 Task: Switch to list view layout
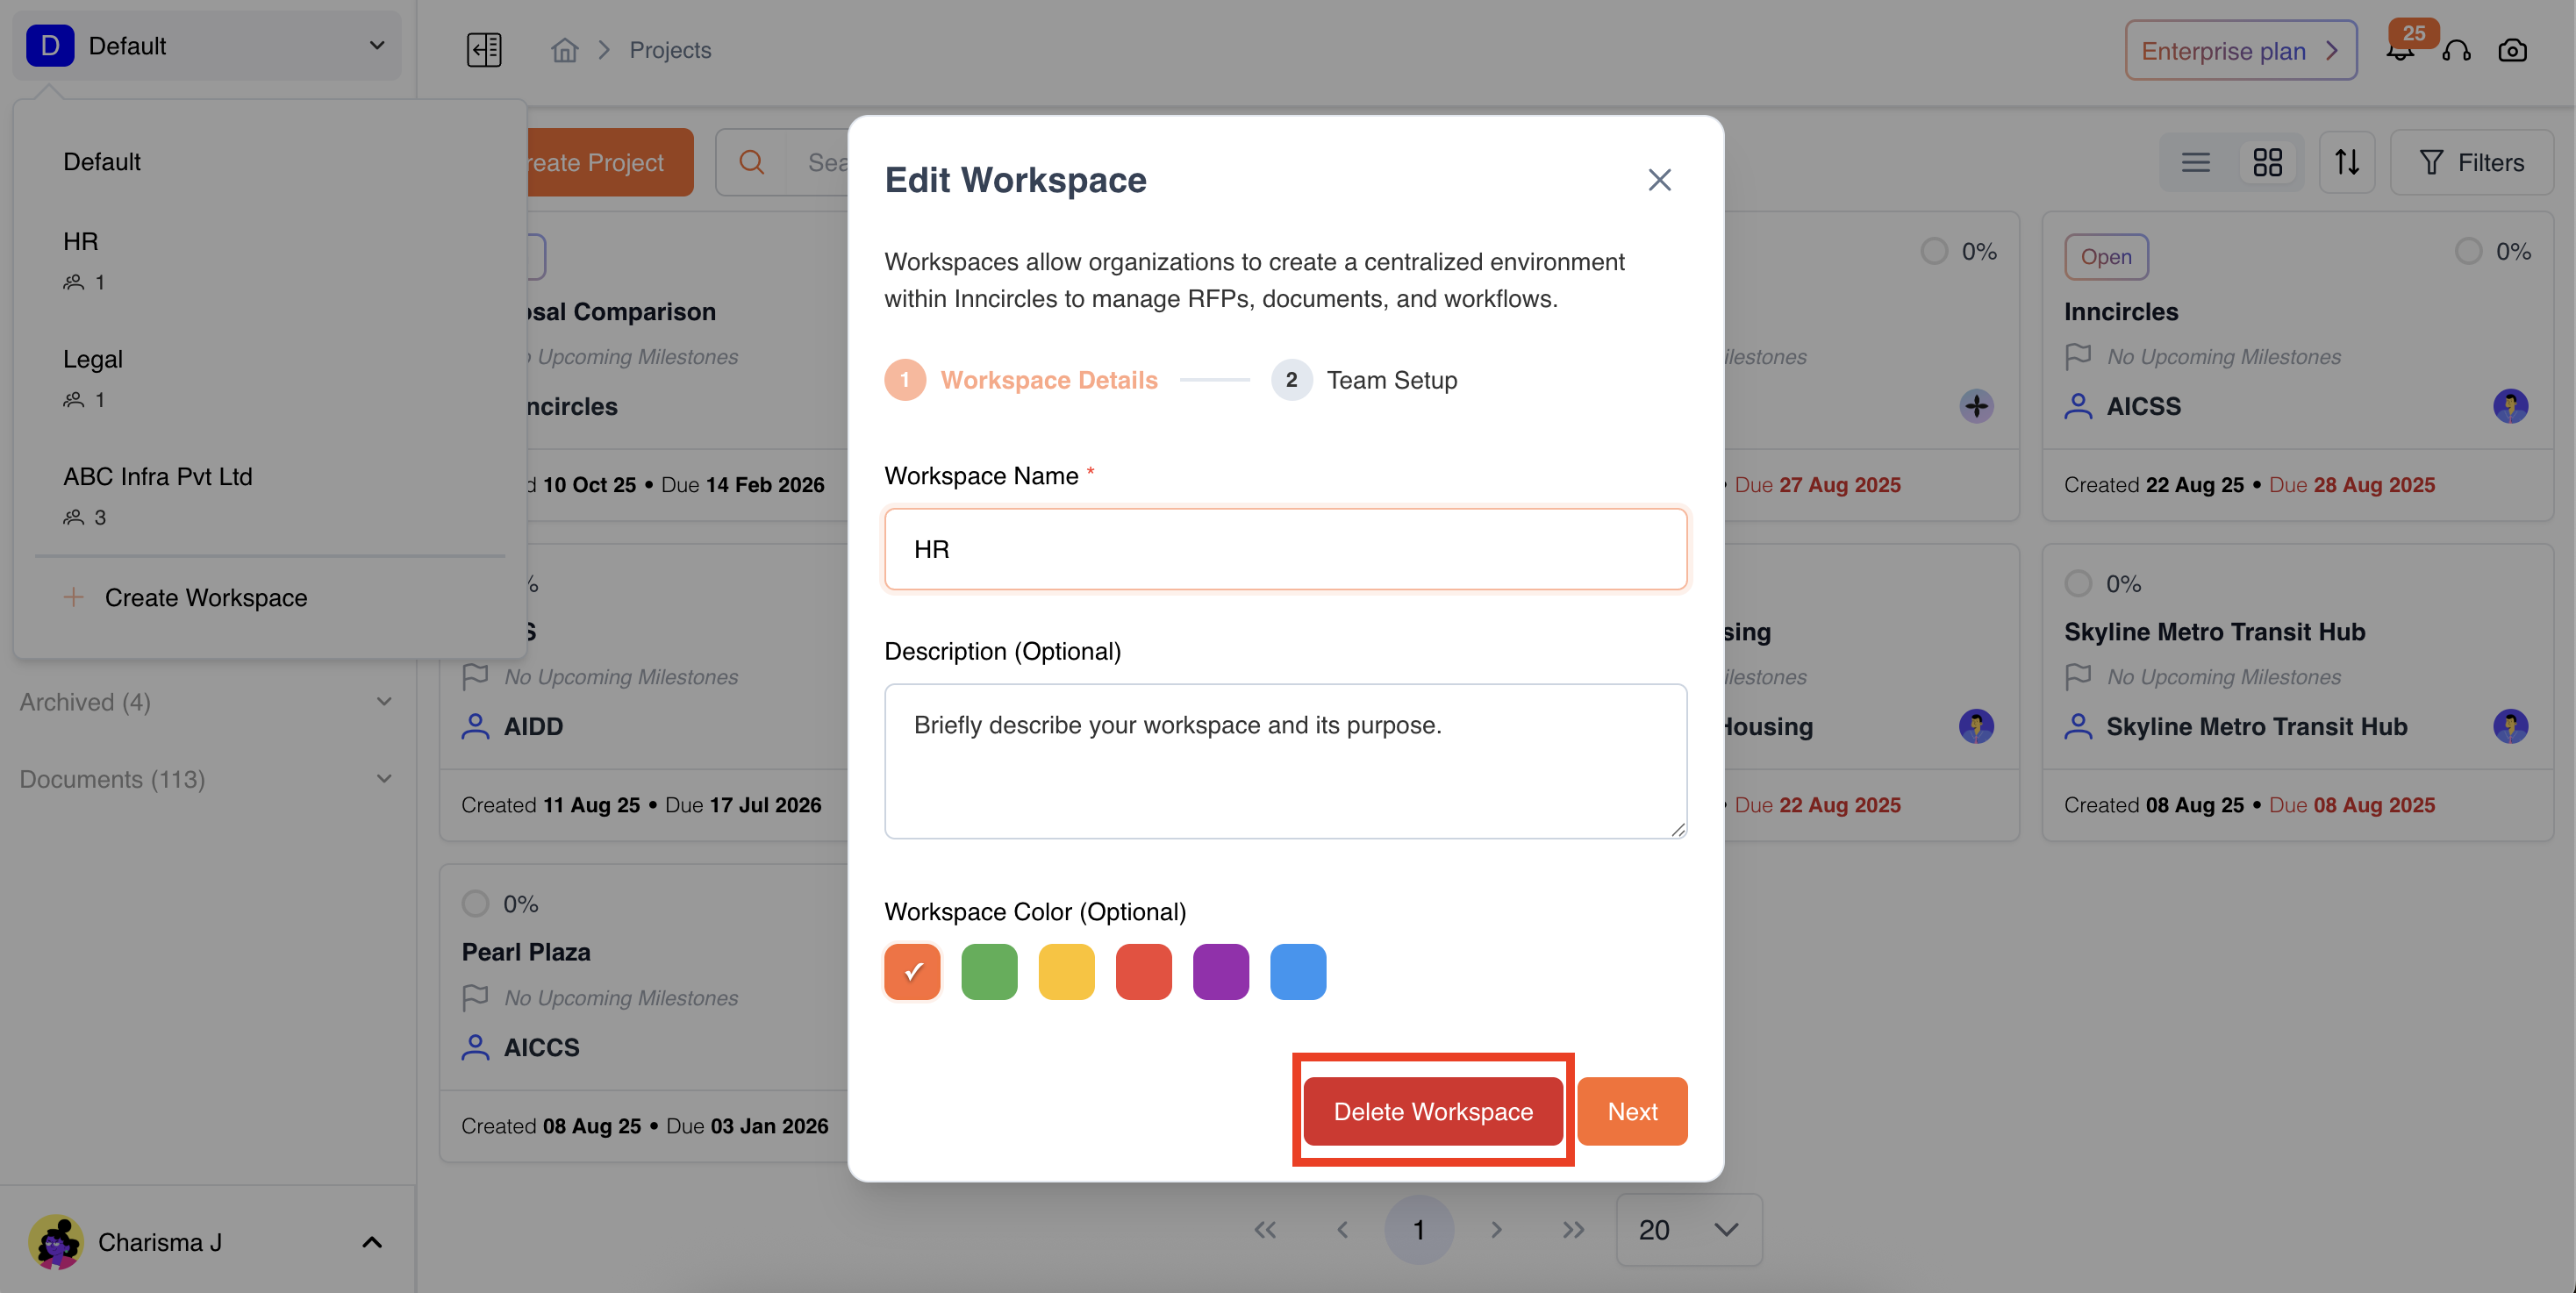pos(2196,162)
